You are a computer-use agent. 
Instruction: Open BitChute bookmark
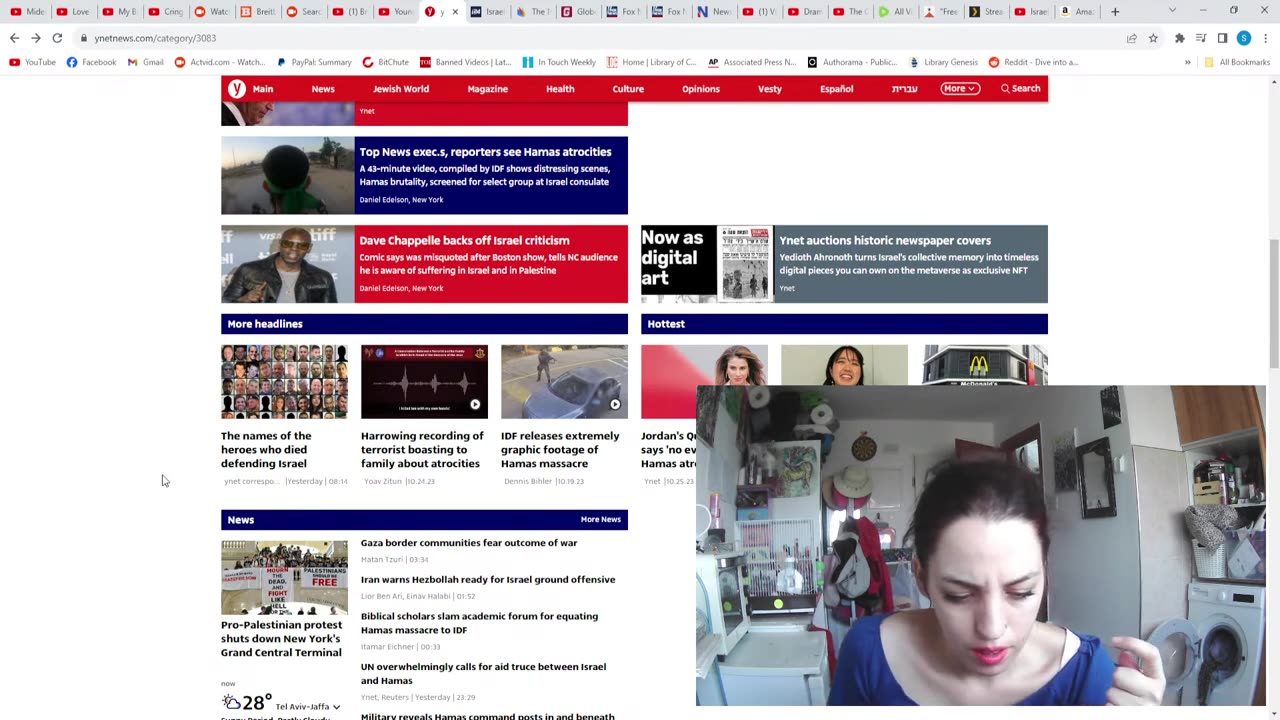pyautogui.click(x=385, y=62)
